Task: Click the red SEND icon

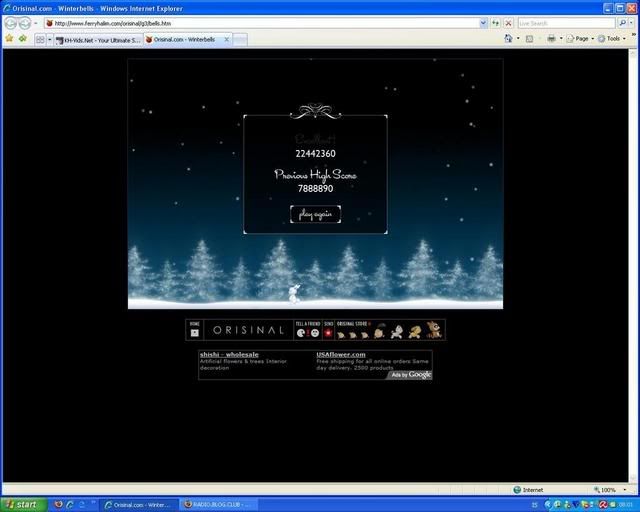Action: [328, 333]
